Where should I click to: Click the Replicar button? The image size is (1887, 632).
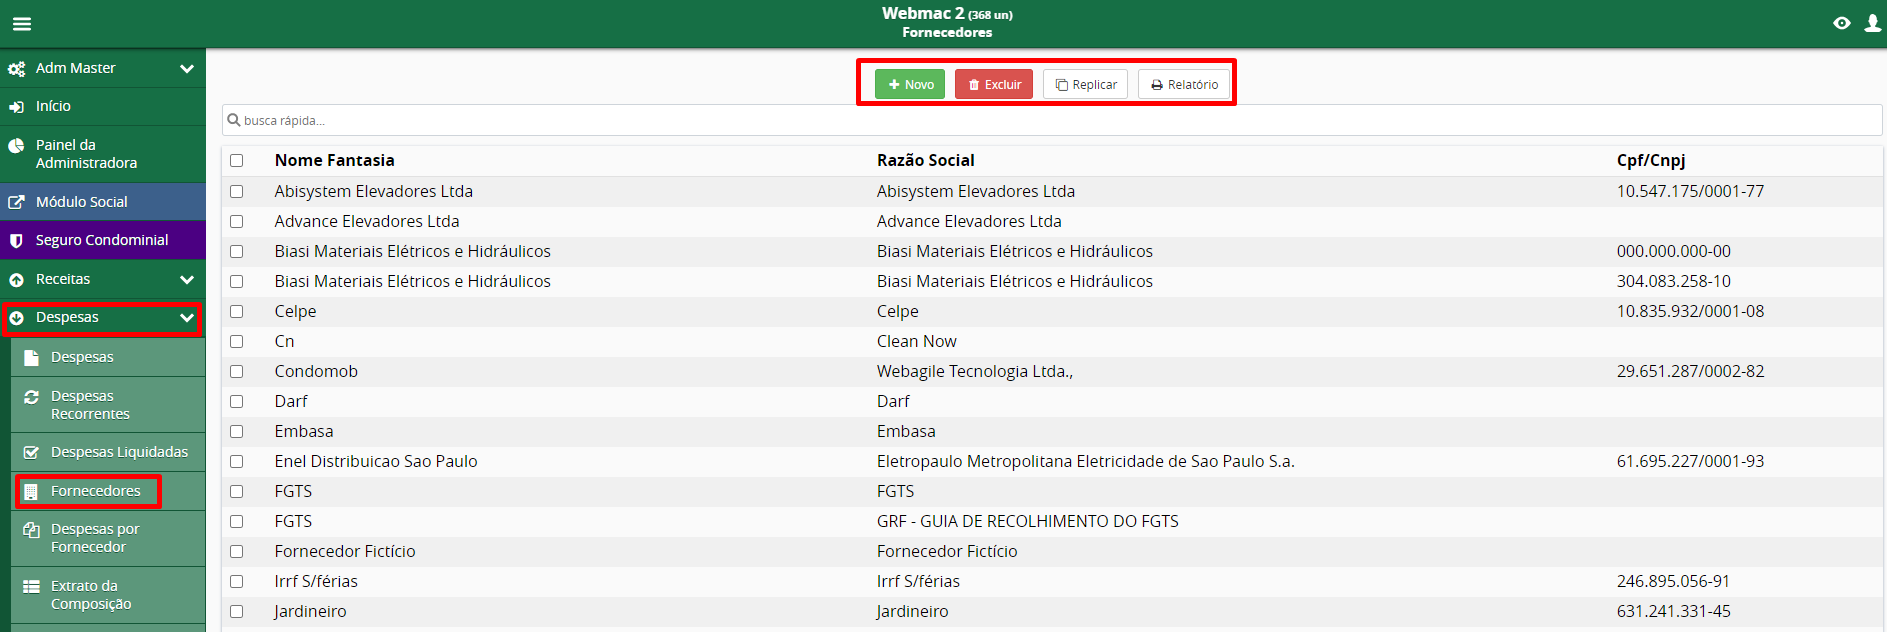[x=1086, y=84]
